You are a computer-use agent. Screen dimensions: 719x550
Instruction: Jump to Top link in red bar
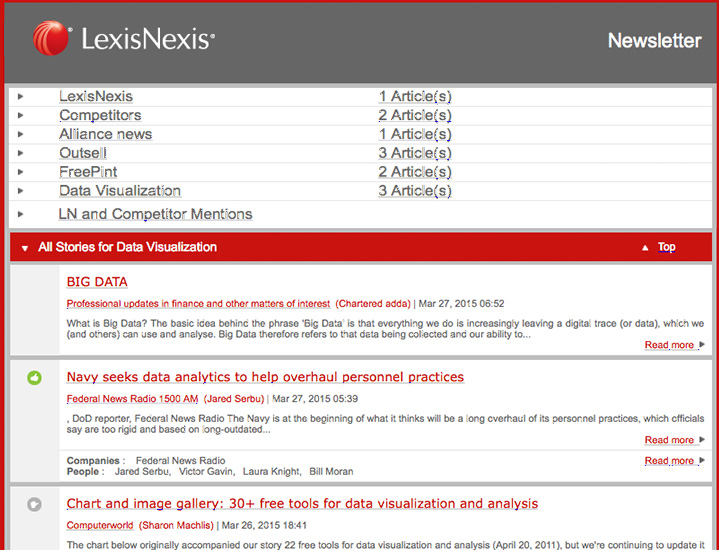[666, 247]
